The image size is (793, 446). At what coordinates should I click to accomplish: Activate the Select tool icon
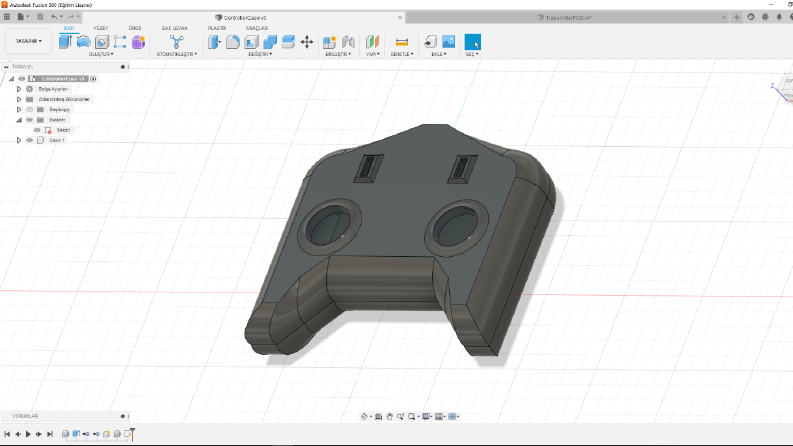pyautogui.click(x=472, y=42)
